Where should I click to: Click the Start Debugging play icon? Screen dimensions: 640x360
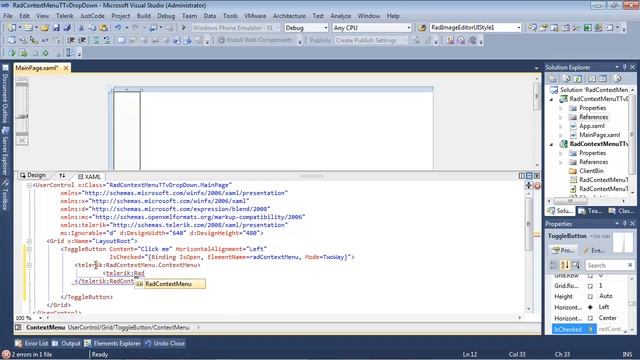click(184, 28)
